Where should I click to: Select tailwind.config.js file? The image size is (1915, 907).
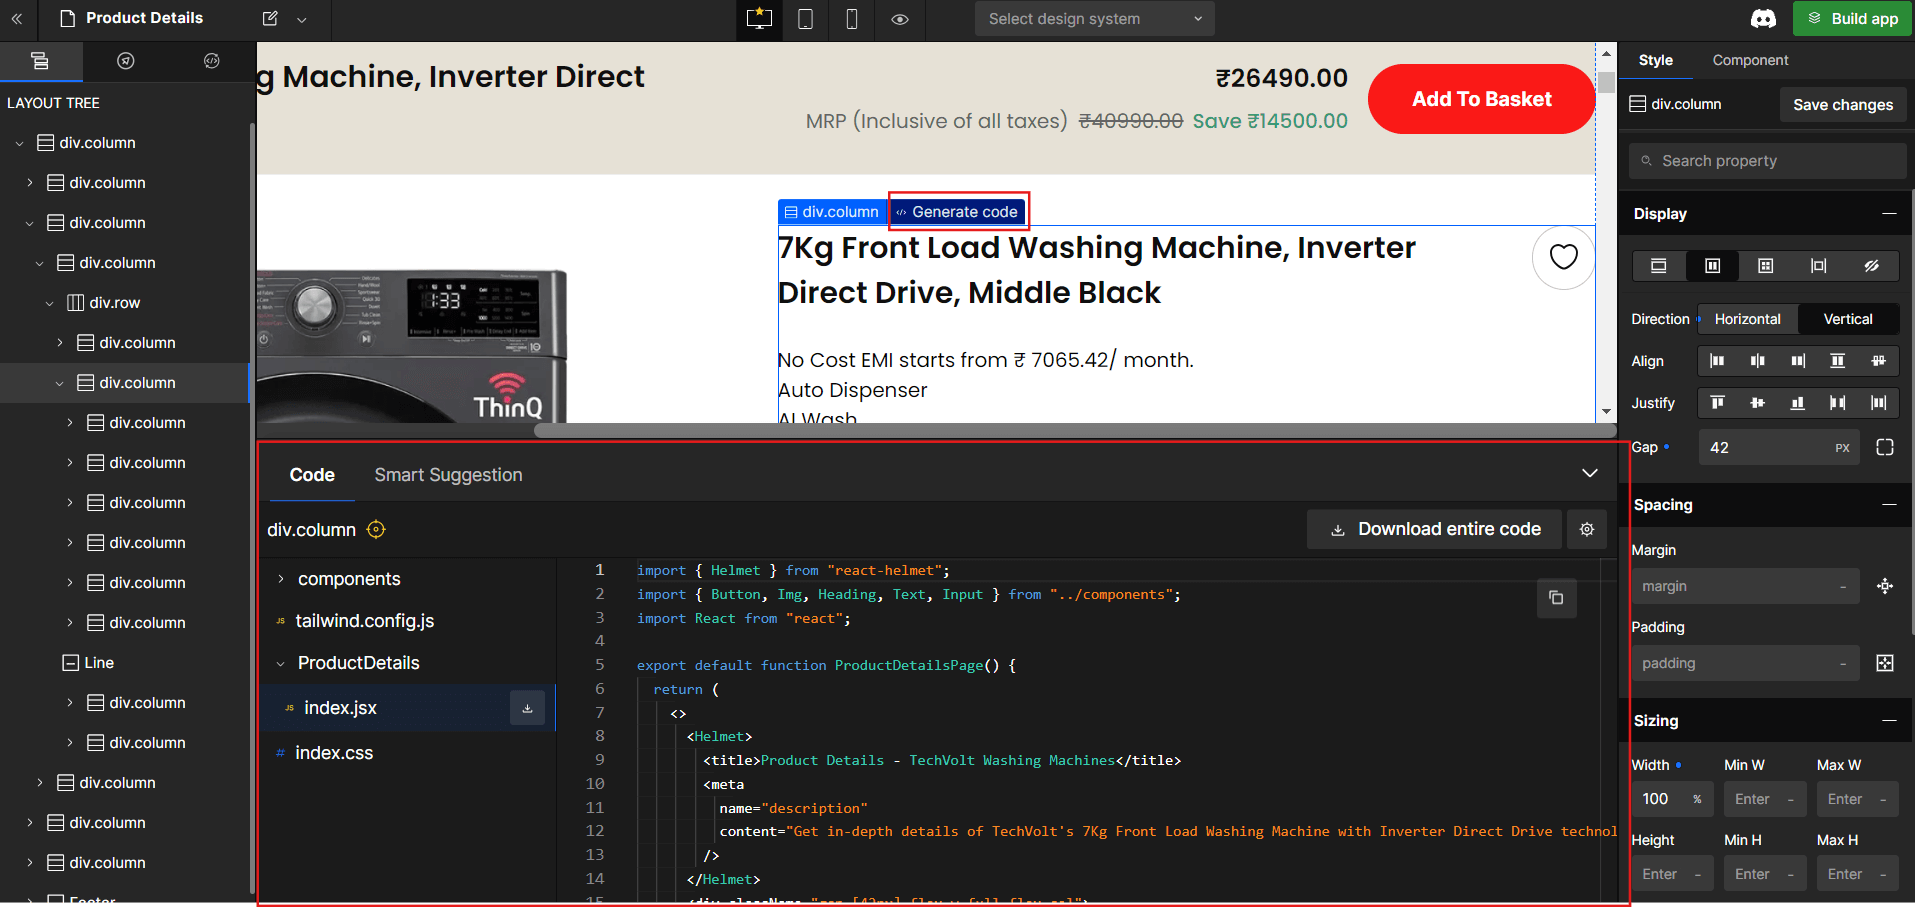tap(365, 621)
